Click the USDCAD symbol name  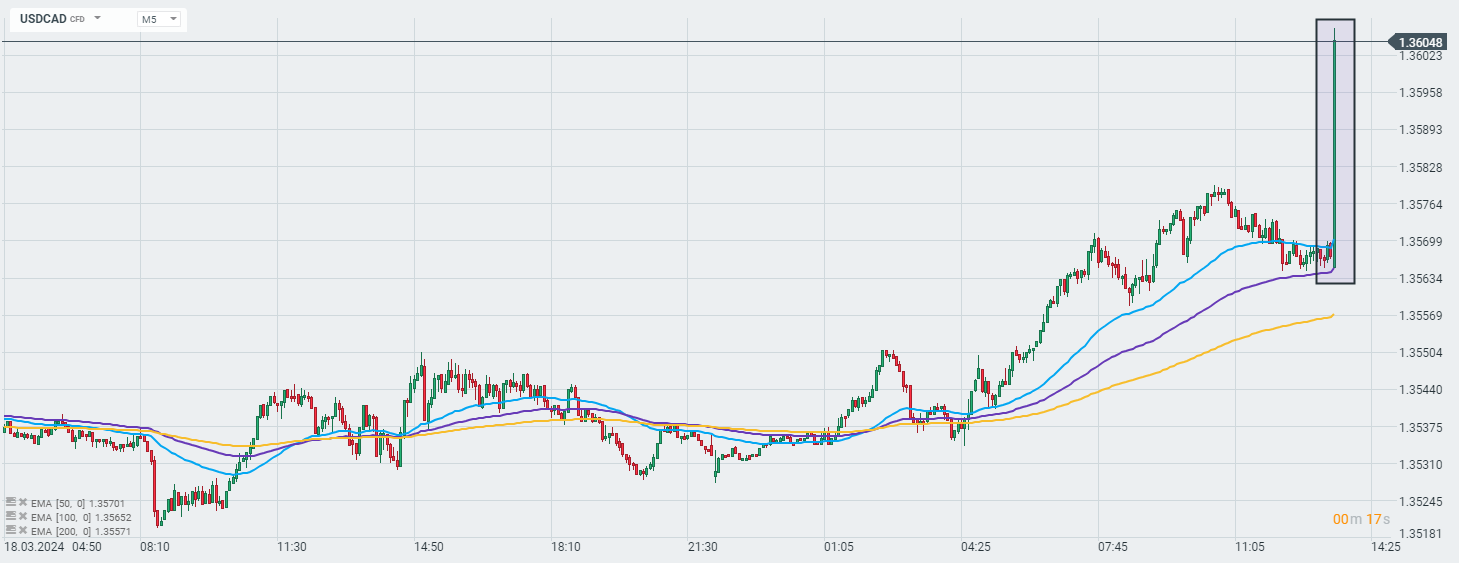[x=44, y=19]
